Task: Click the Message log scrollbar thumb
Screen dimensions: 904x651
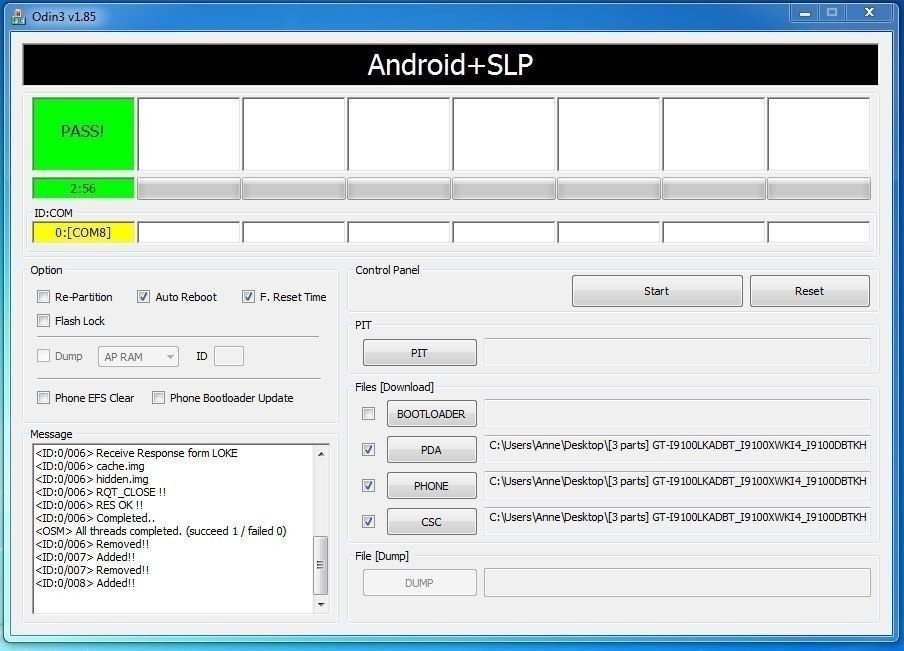Action: (321, 565)
